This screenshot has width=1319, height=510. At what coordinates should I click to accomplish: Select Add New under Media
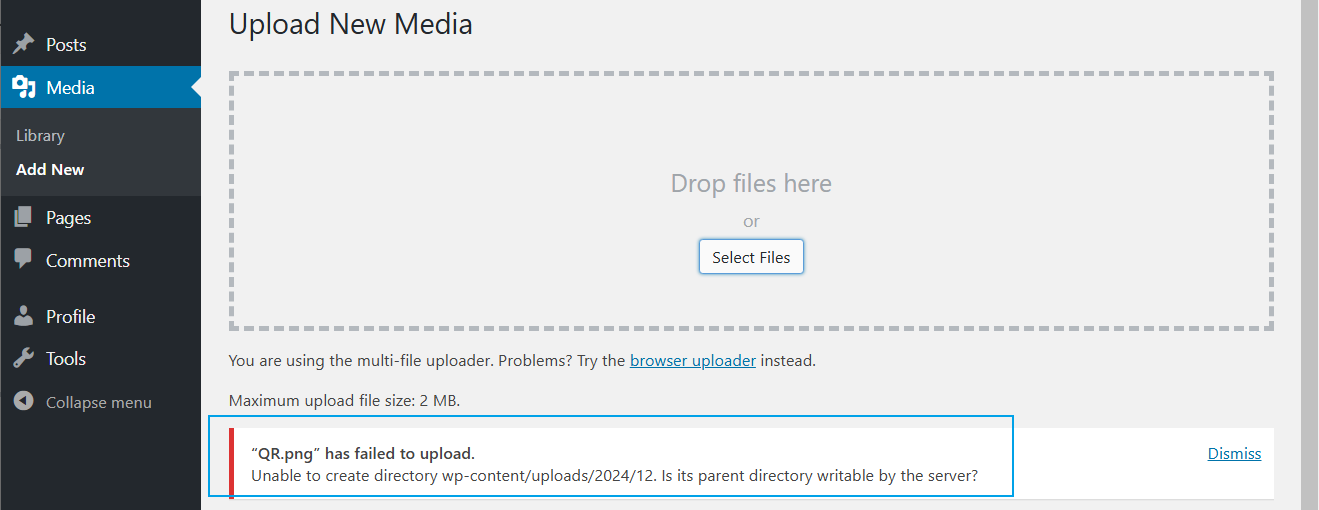[x=50, y=170]
